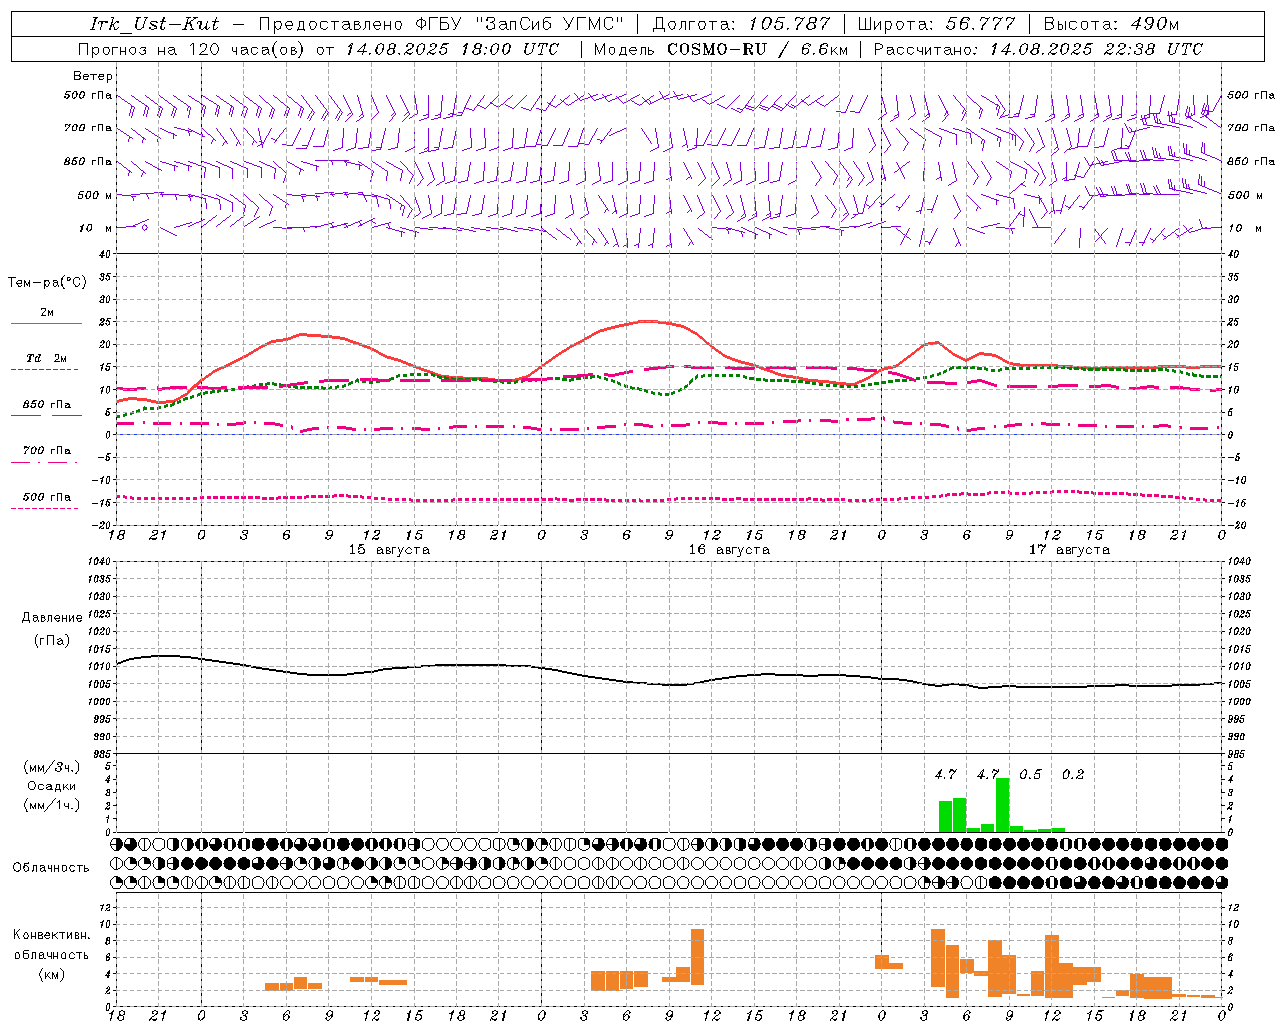Click the tallest green precipitation bar

click(1002, 805)
